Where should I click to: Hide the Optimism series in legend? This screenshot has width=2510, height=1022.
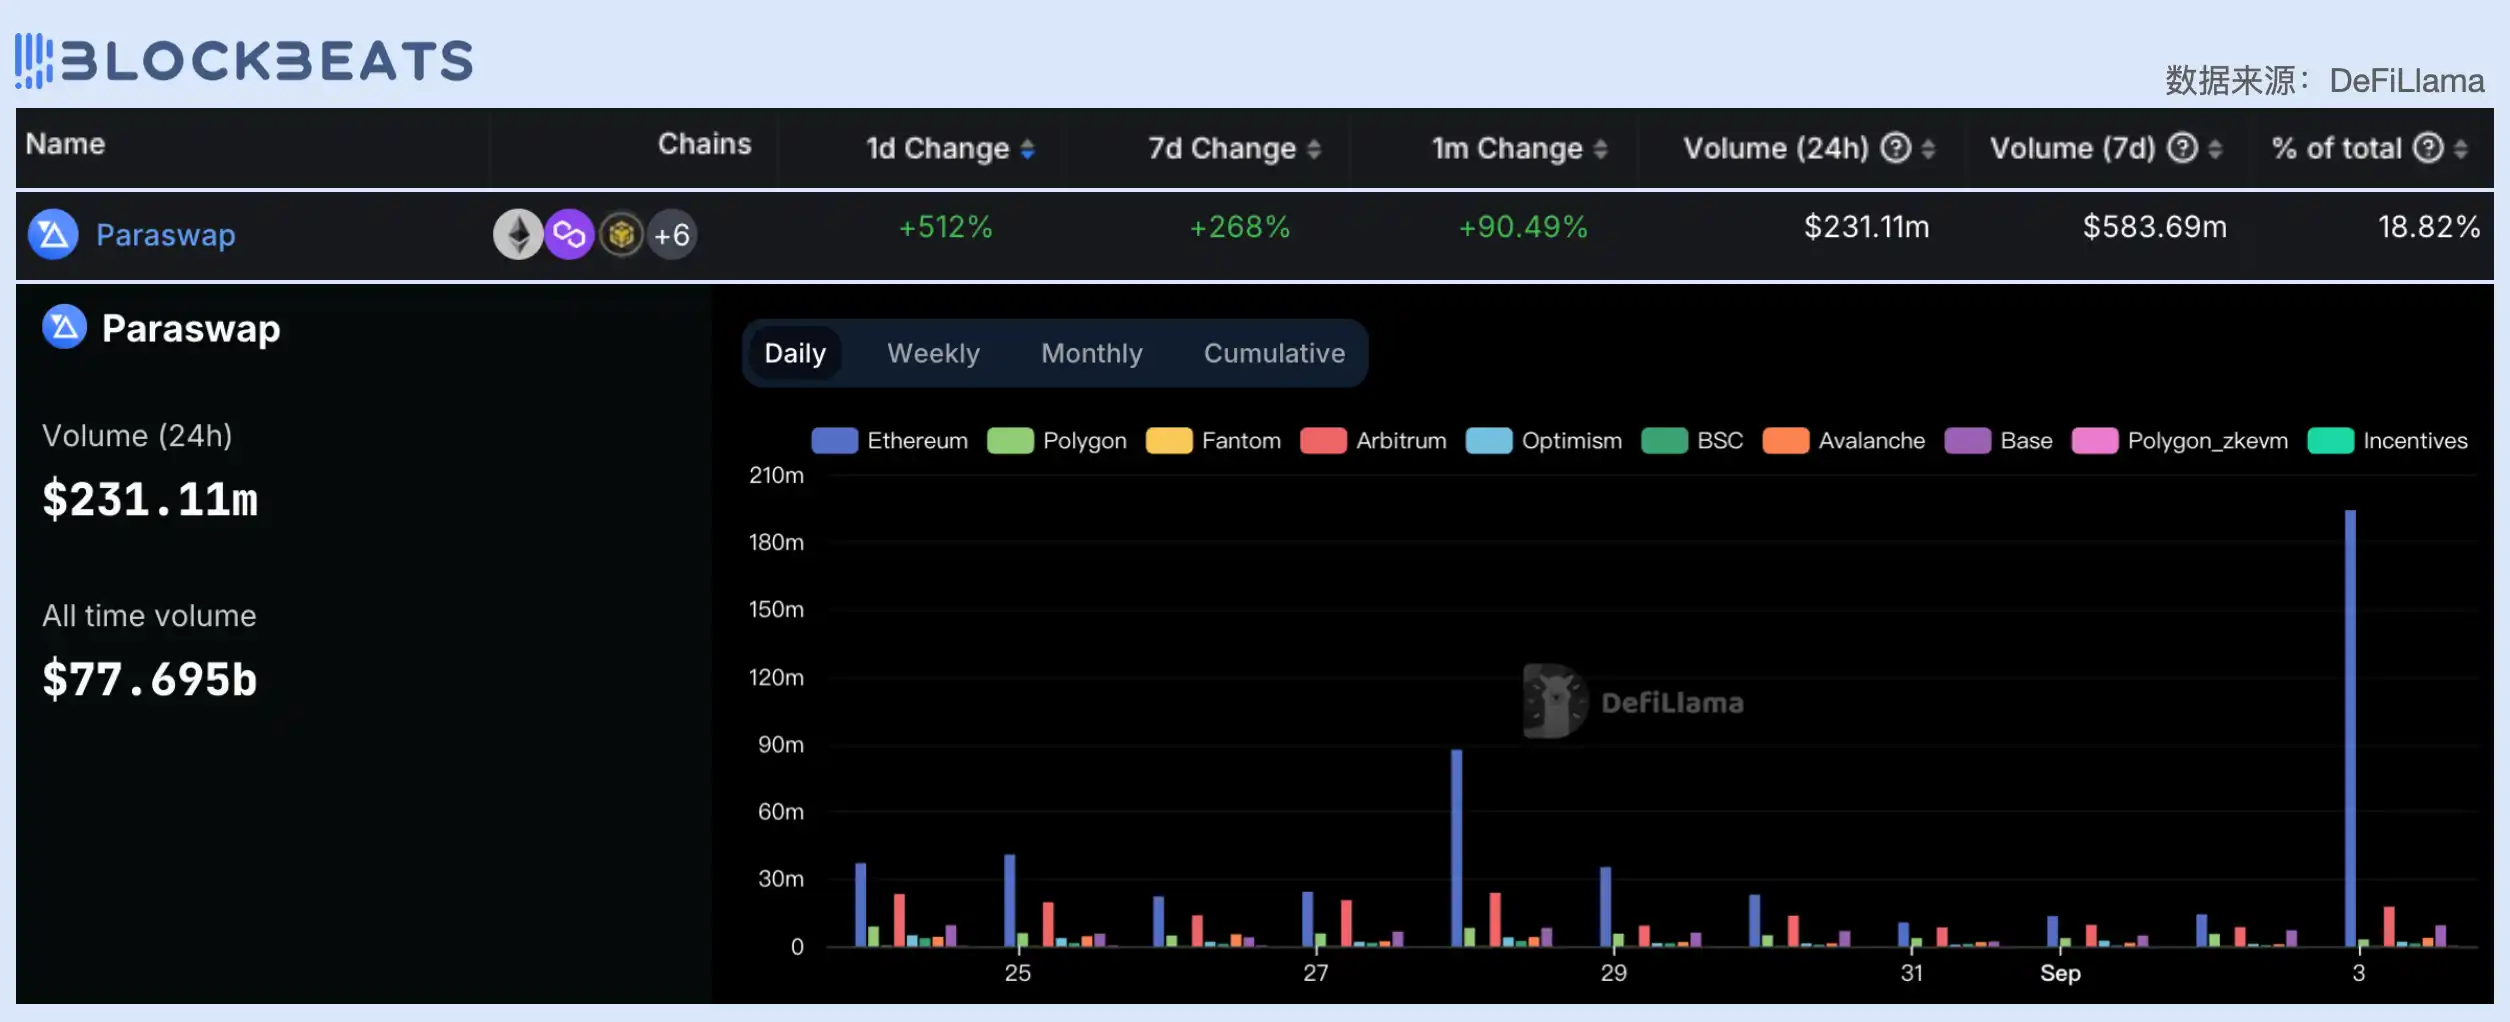[1544, 441]
